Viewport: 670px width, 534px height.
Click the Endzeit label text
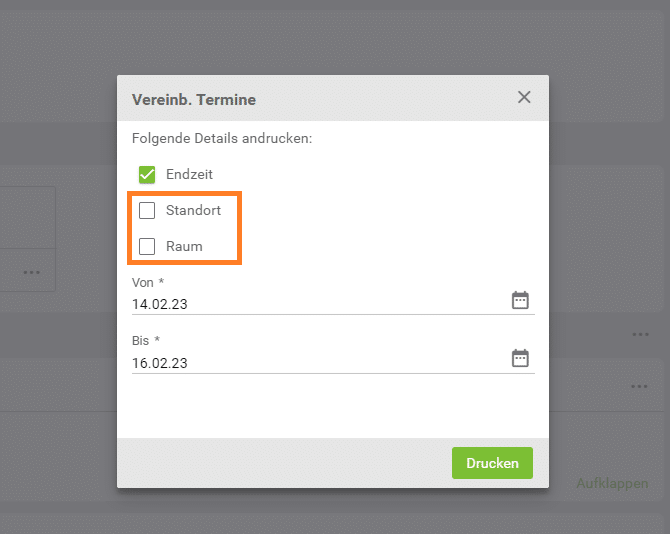coord(189,174)
